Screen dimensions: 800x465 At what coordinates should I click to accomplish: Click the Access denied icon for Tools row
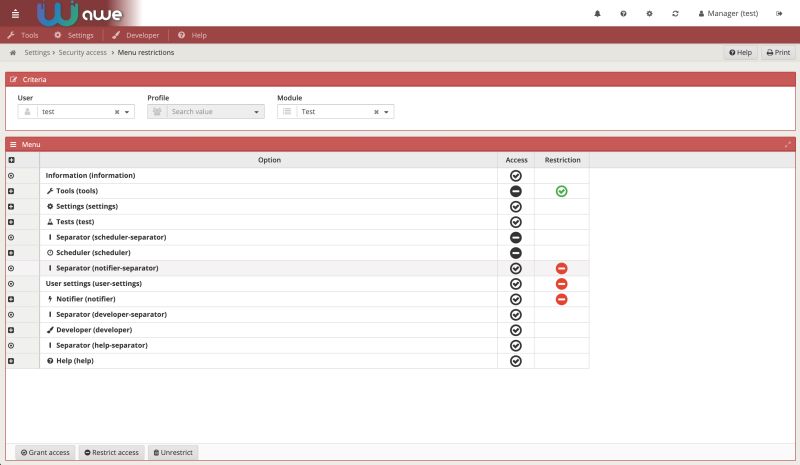tap(516, 191)
